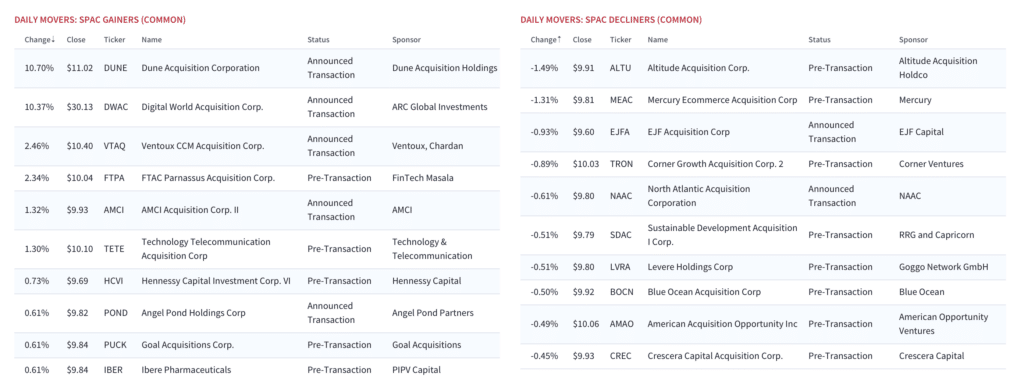The image size is (1024, 381).
Task: Sort the decliners table by Sponsor
Action: pyautogui.click(x=913, y=40)
